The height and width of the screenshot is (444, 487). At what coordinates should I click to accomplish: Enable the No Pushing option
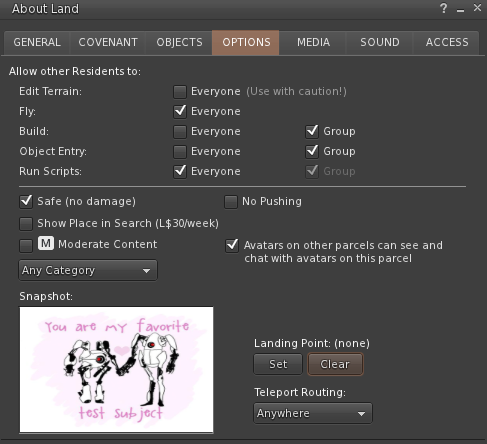231,202
